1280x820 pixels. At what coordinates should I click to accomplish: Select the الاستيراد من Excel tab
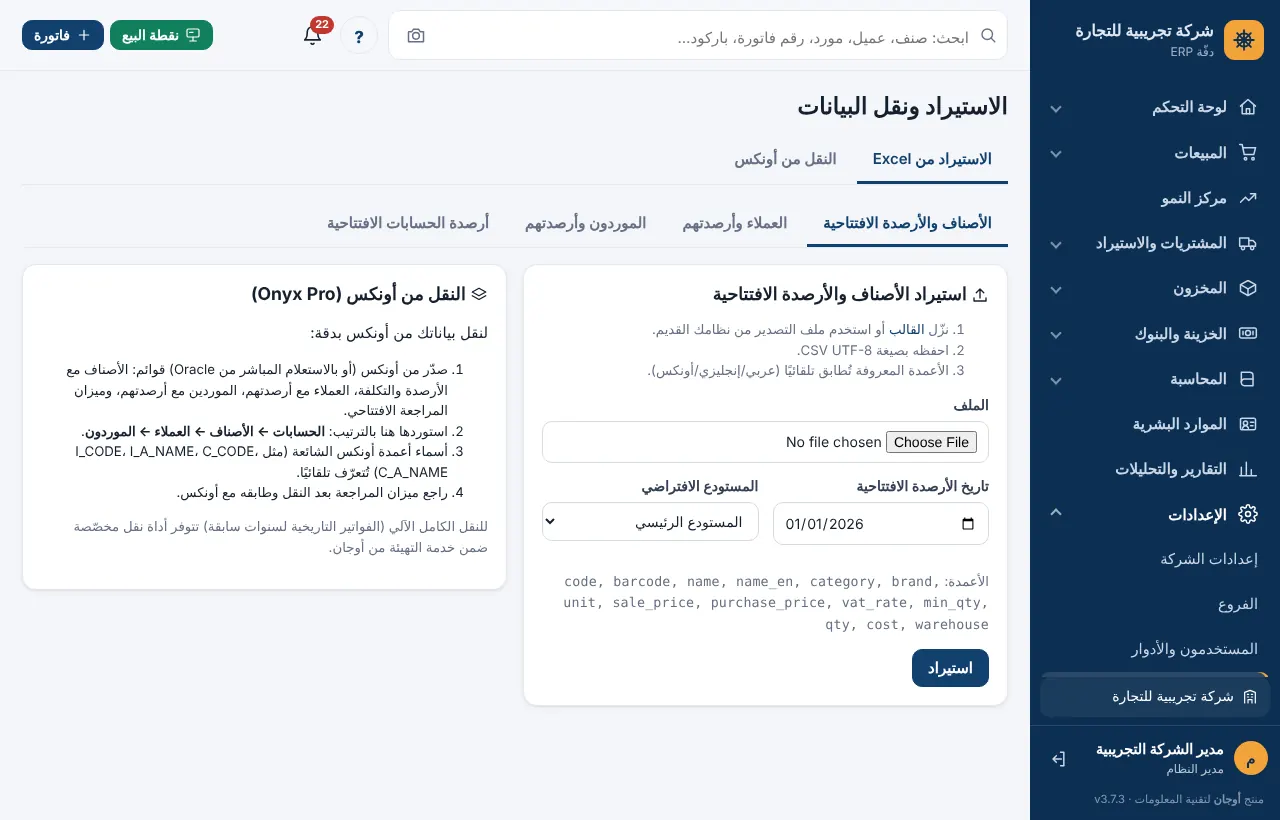(932, 159)
